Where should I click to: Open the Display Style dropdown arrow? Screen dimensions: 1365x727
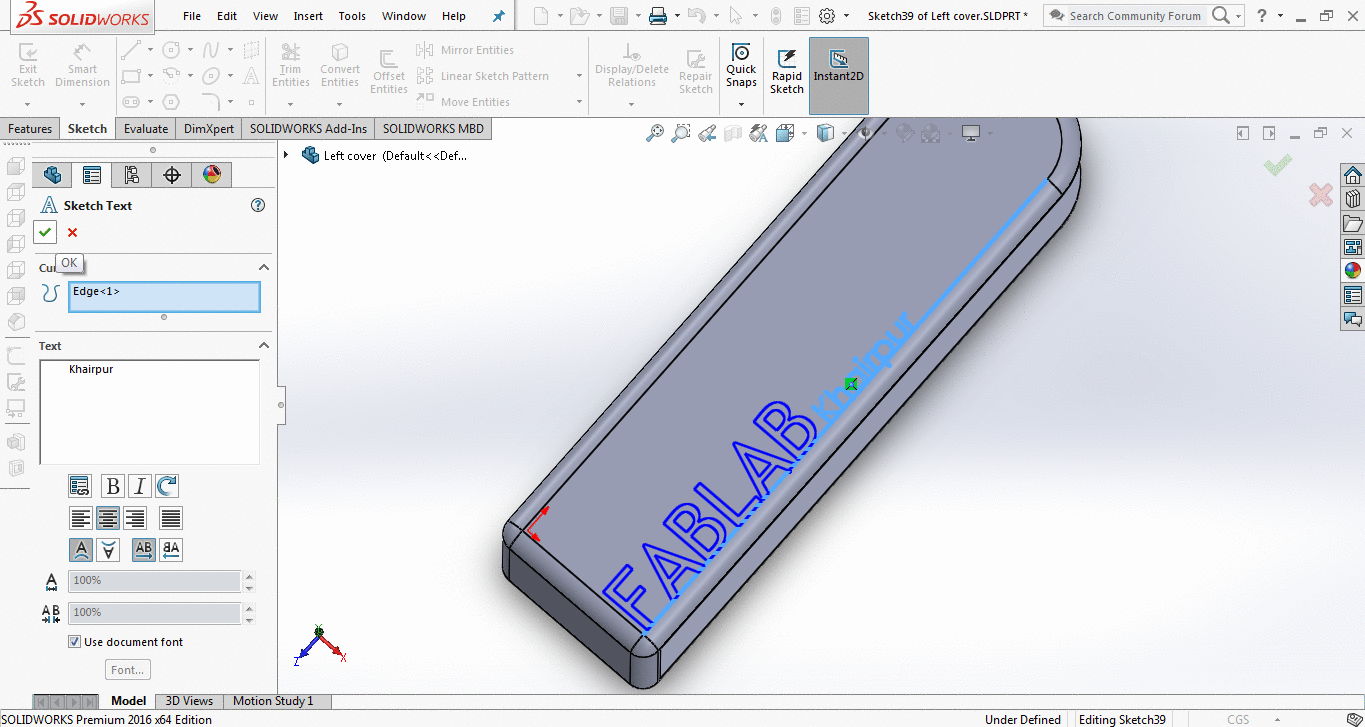[x=842, y=133]
